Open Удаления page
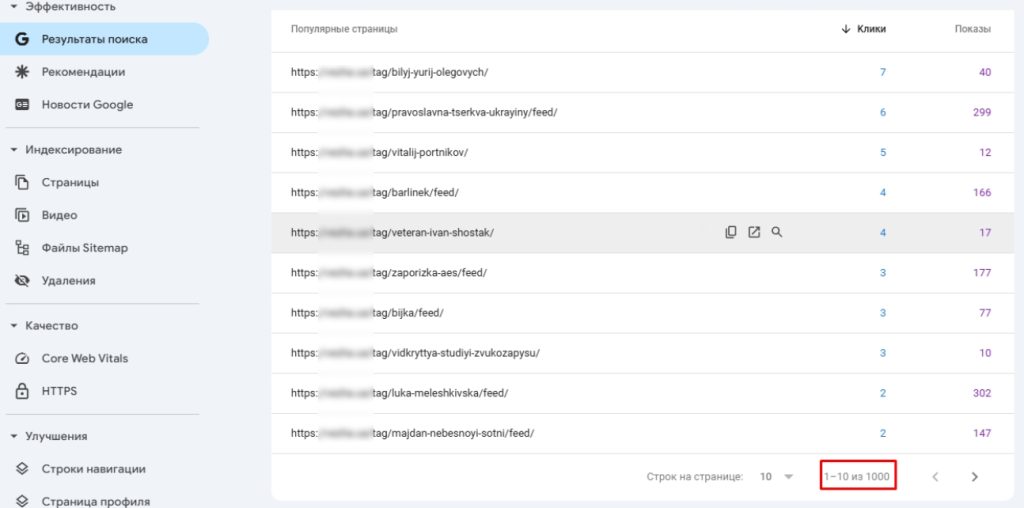1024x508 pixels. 68,281
